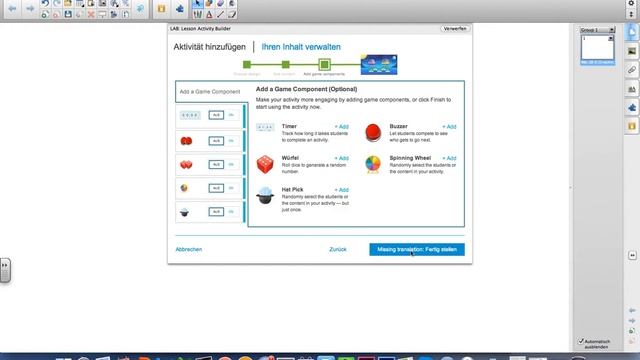Add the Würfel dice component
Viewport: 640px width, 360px height.
(342, 158)
